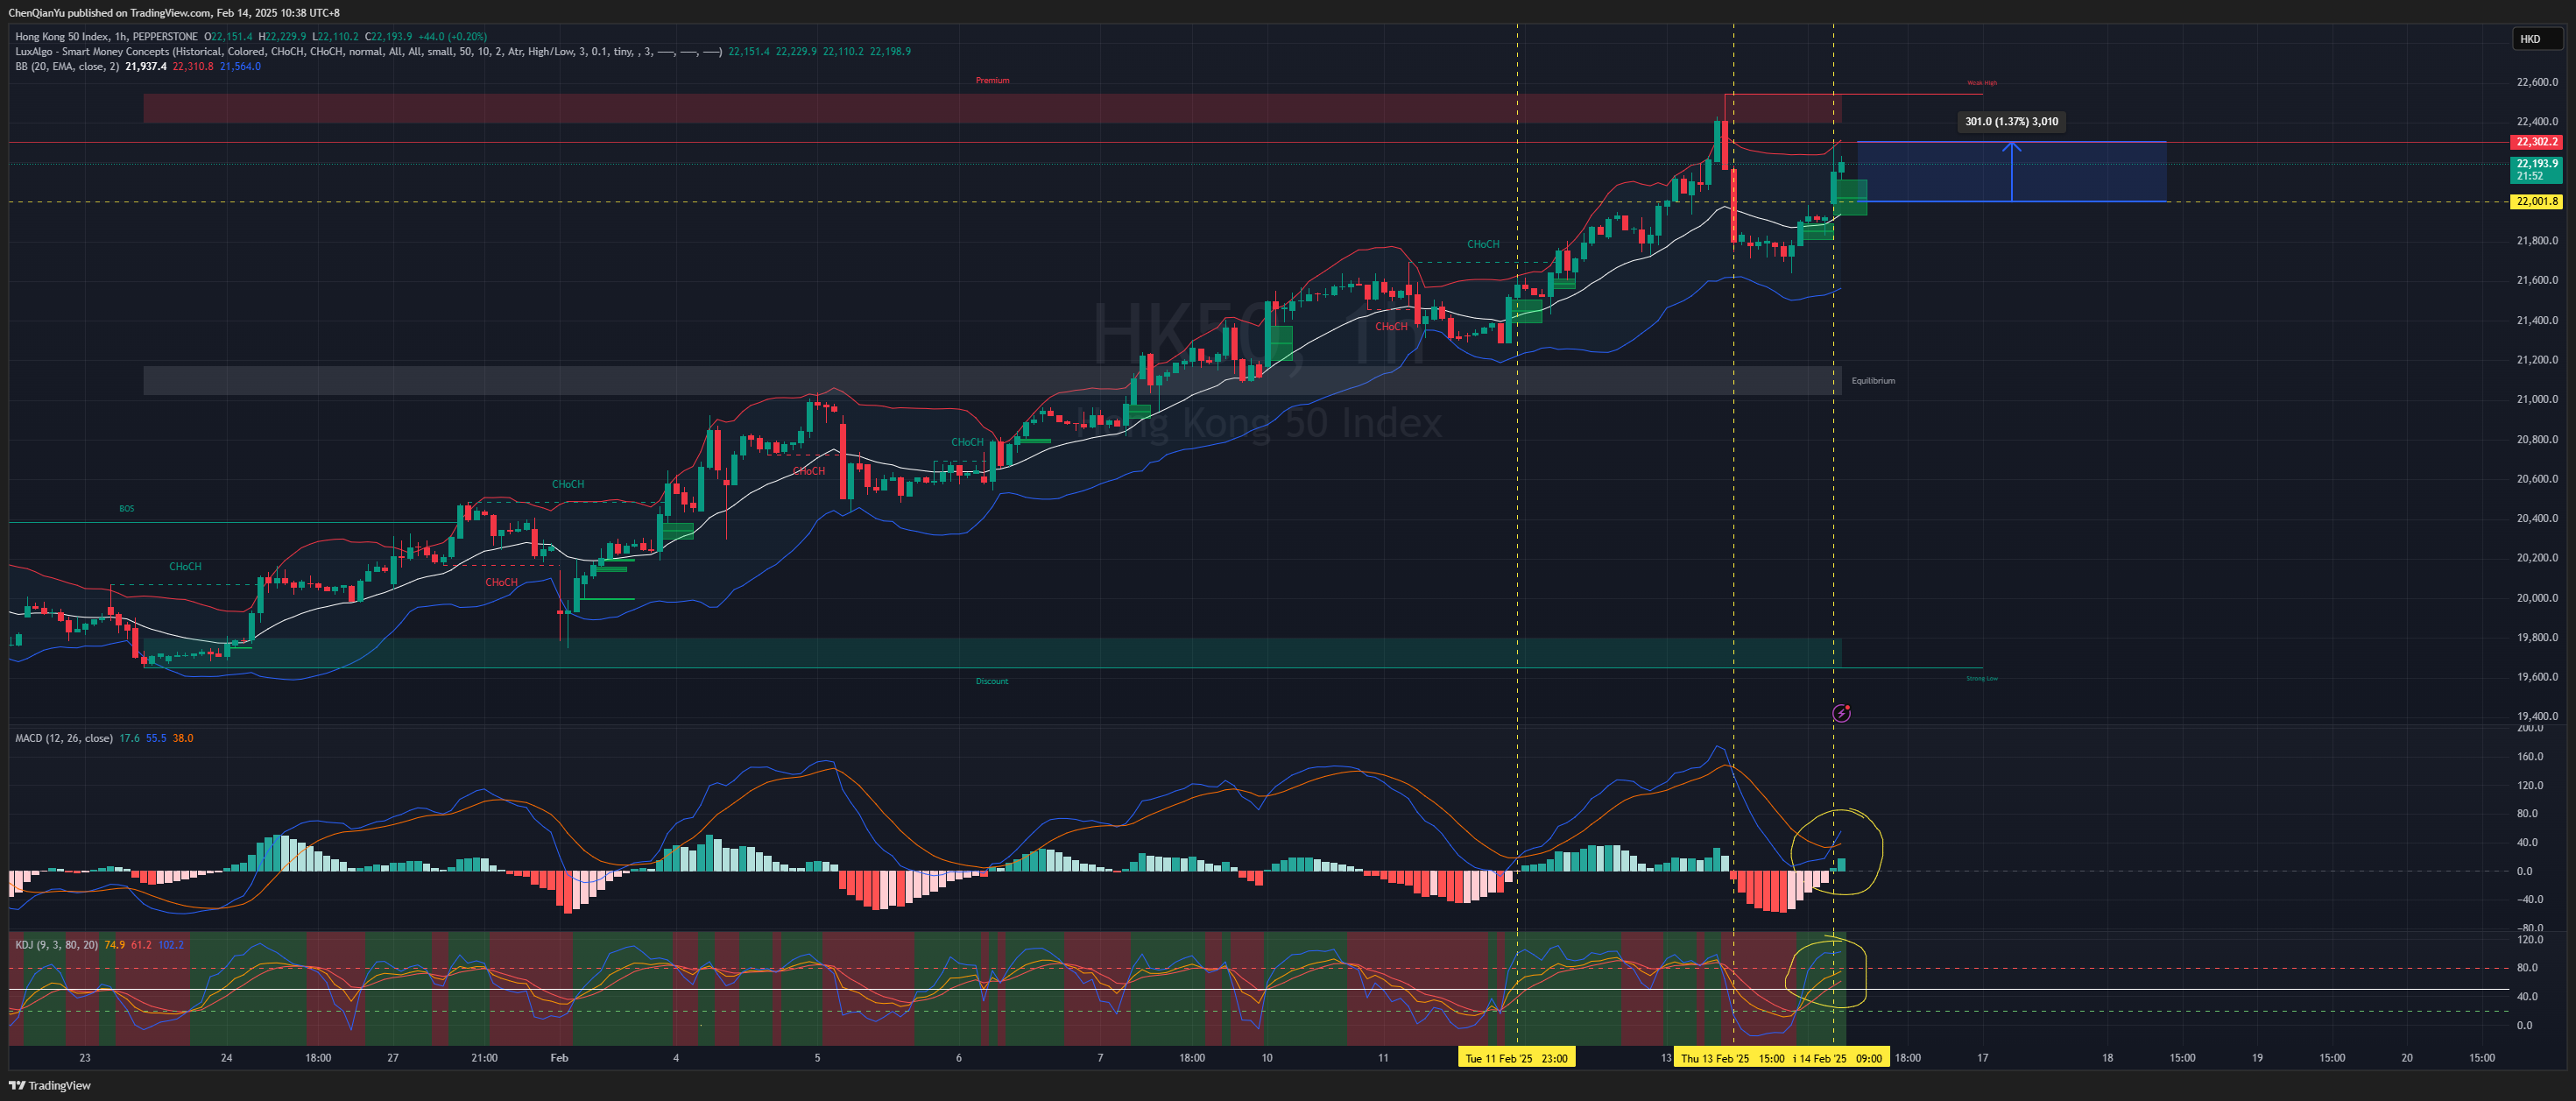Image resolution: width=2576 pixels, height=1101 pixels.
Task: Click KDJ value 61.2 in legend
Action: tap(141, 944)
